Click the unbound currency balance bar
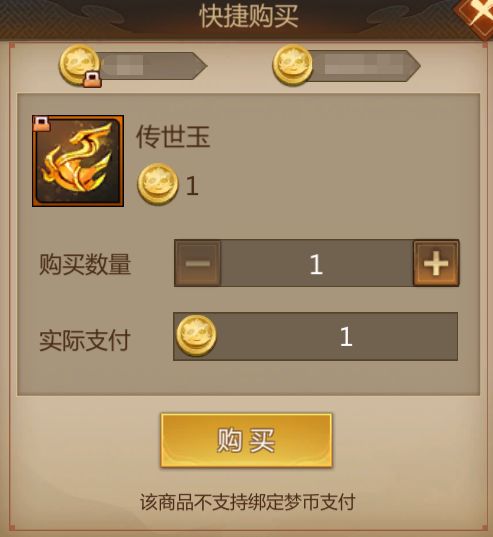The image size is (493, 537). pos(365,66)
